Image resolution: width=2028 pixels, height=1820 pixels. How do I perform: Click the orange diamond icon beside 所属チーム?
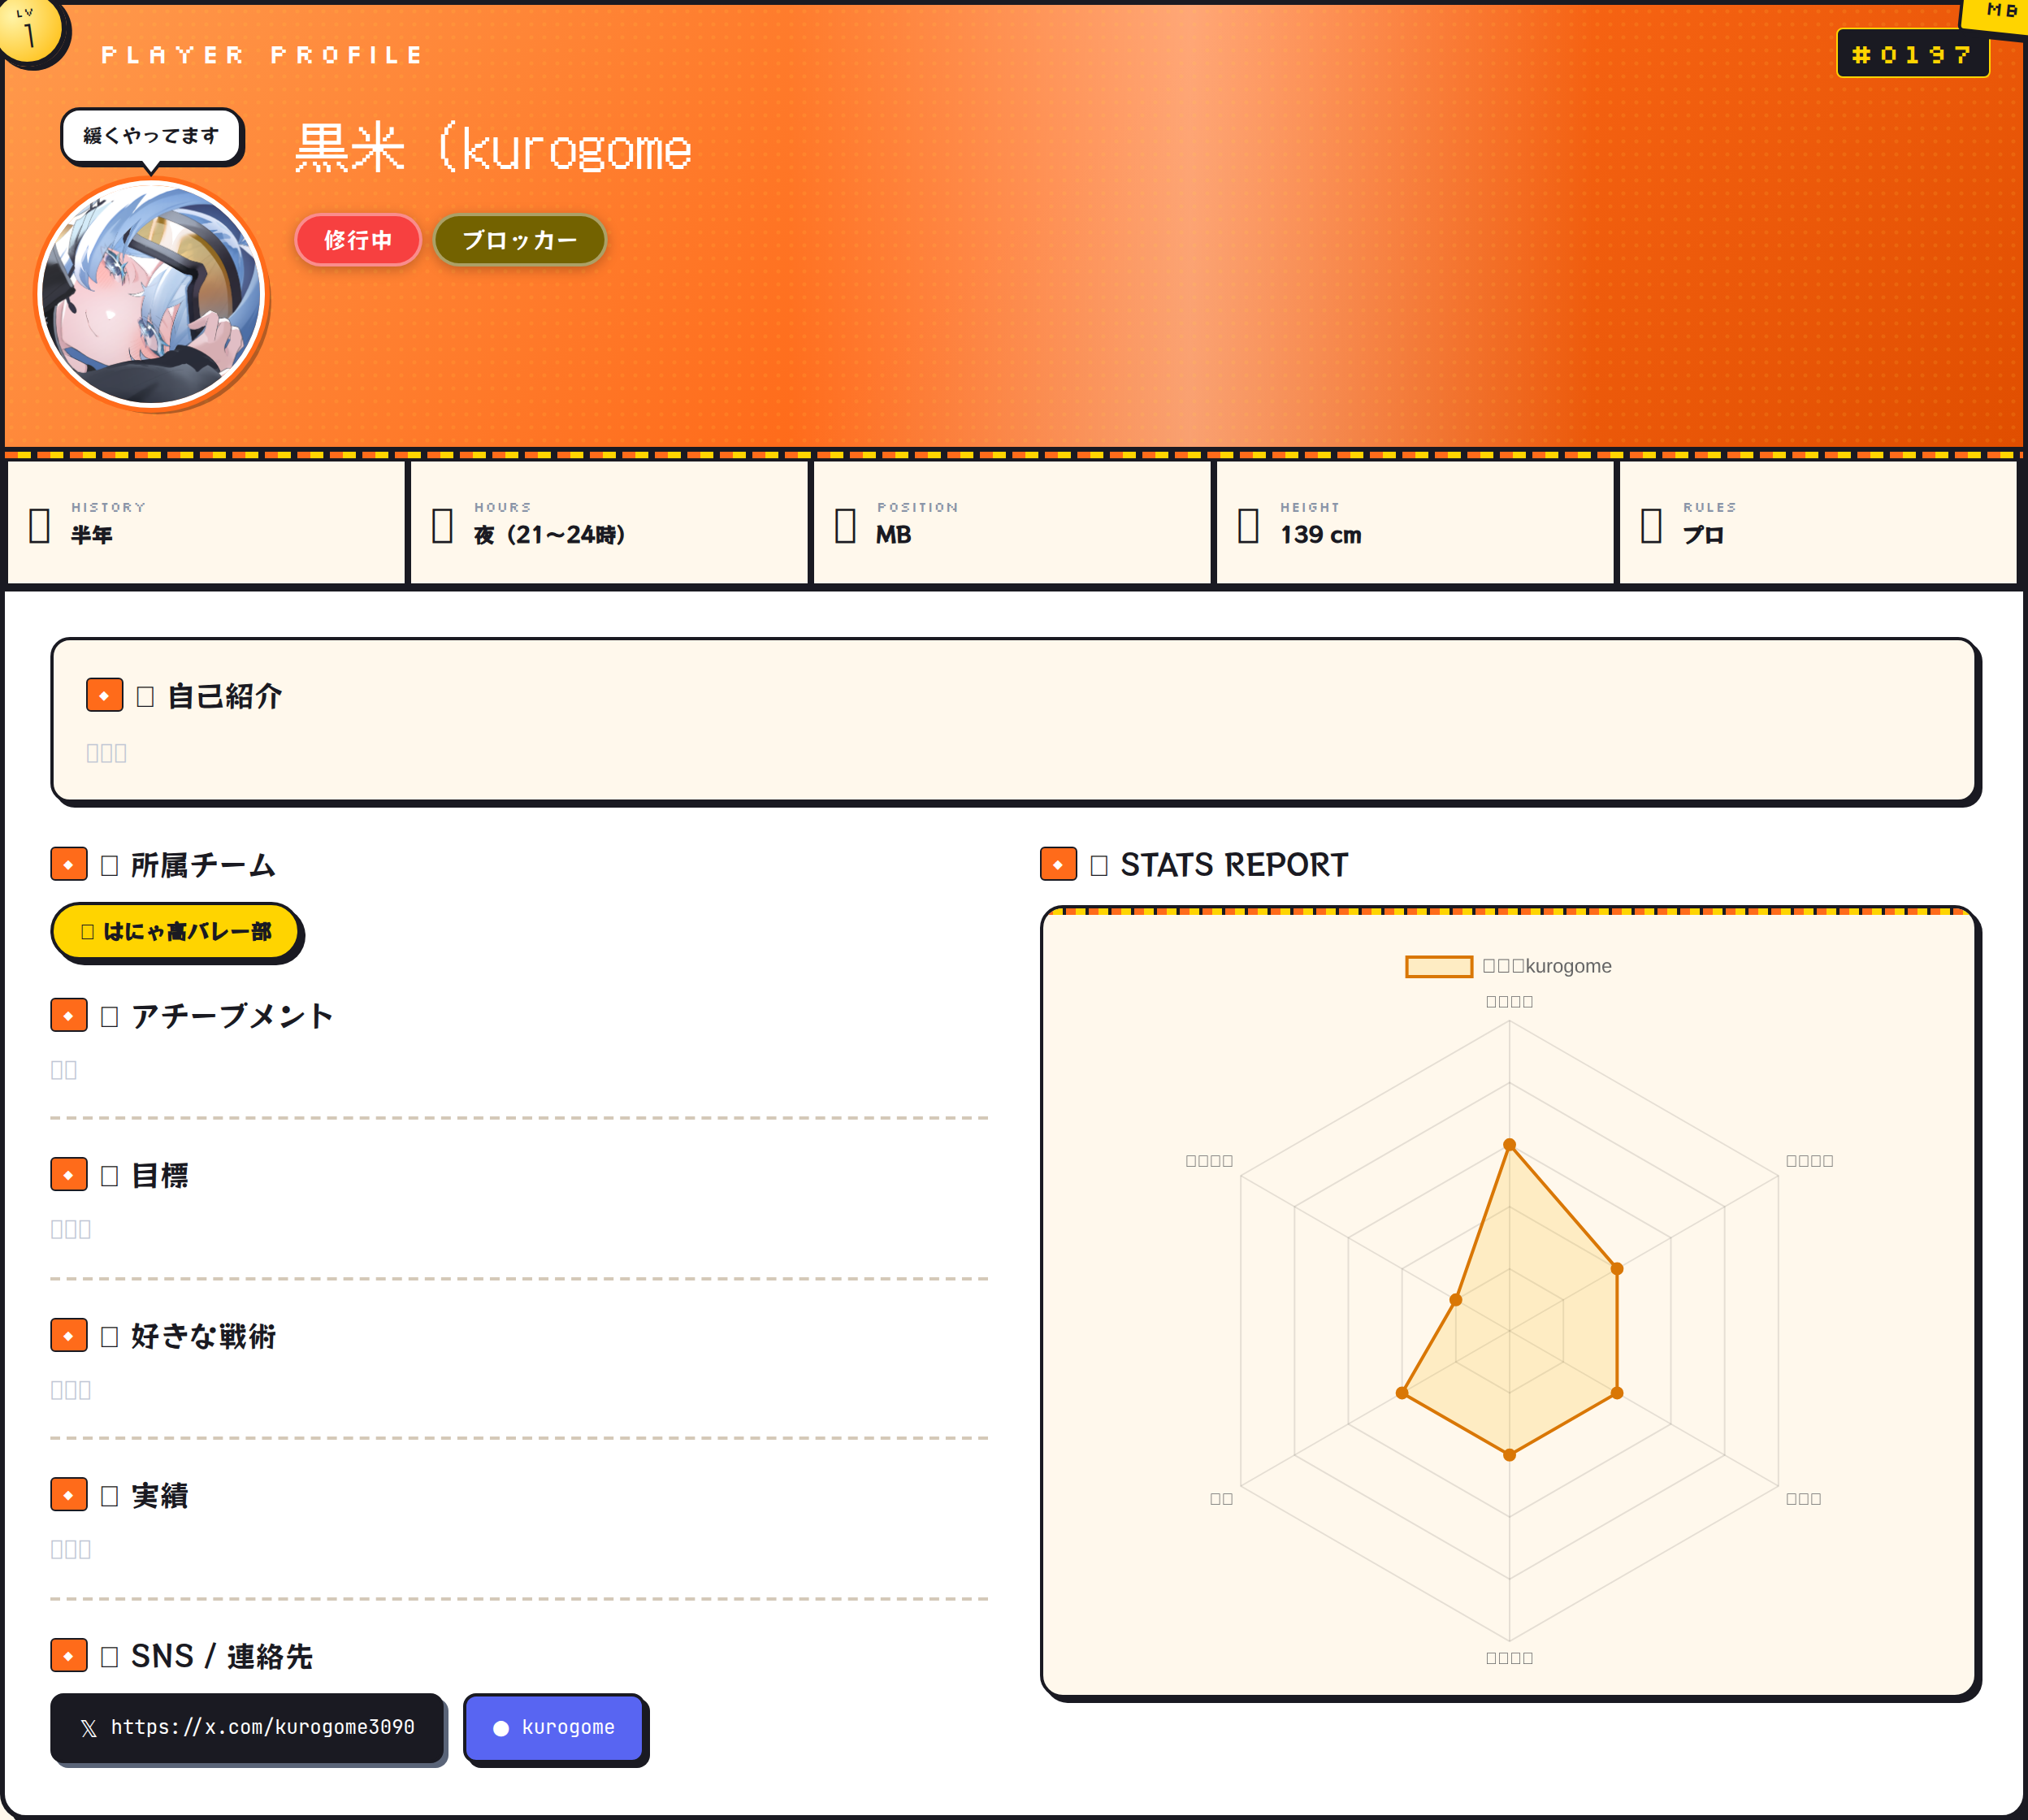[x=69, y=864]
